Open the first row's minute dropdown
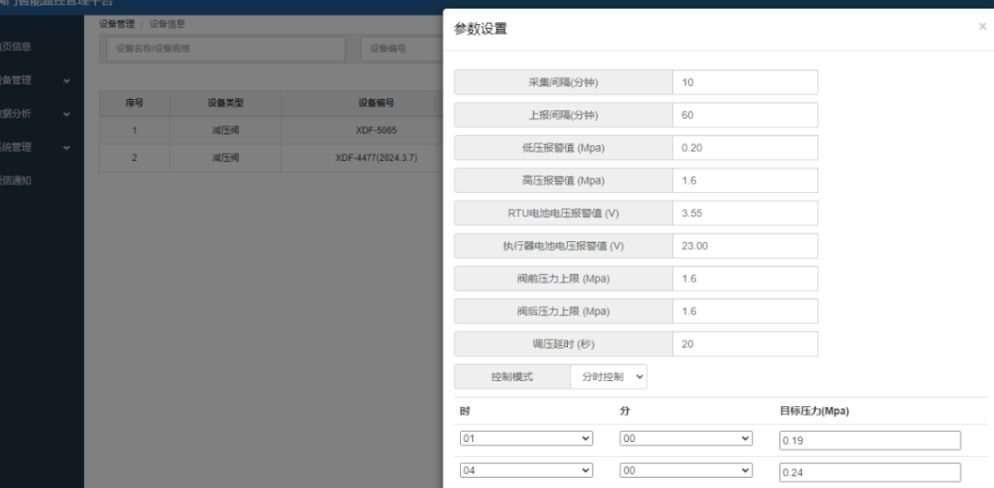Image resolution: width=994 pixels, height=488 pixels. 685,439
